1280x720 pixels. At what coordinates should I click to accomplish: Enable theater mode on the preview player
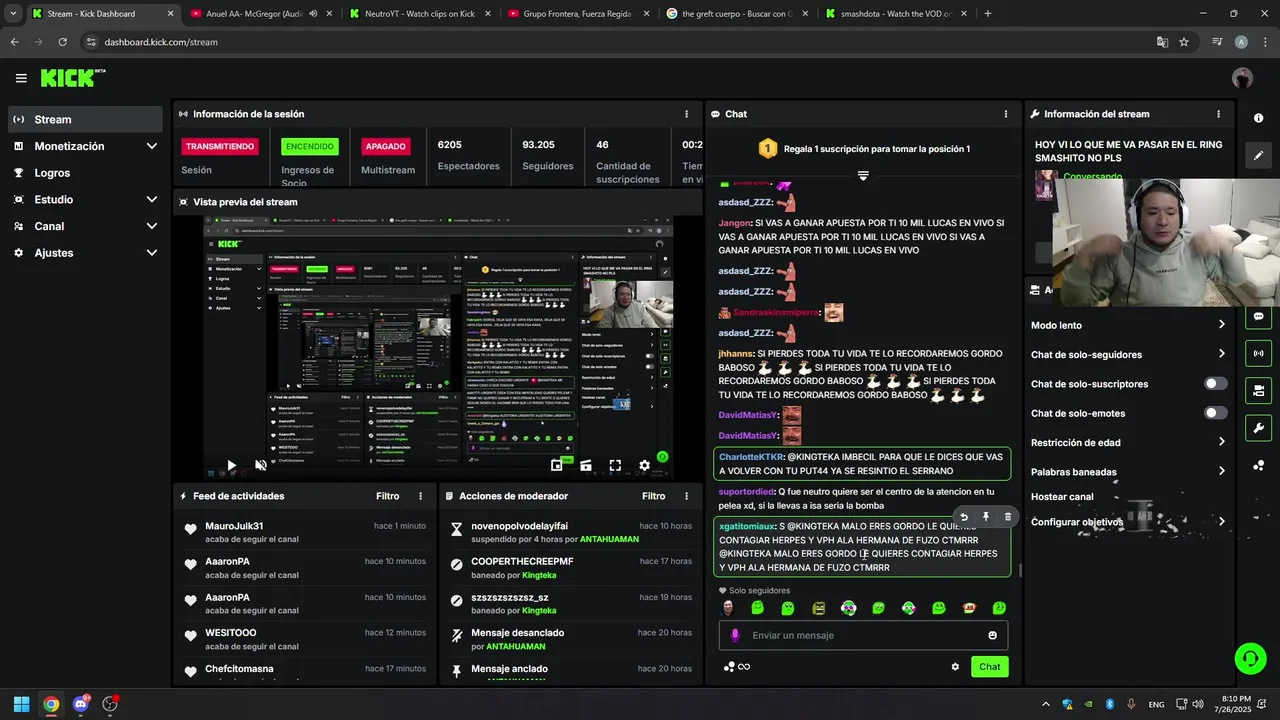pyautogui.click(x=586, y=465)
